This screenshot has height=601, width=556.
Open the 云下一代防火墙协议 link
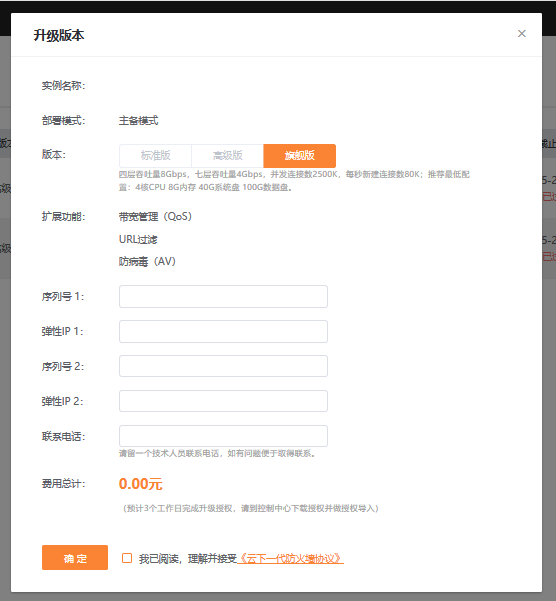[x=290, y=558]
